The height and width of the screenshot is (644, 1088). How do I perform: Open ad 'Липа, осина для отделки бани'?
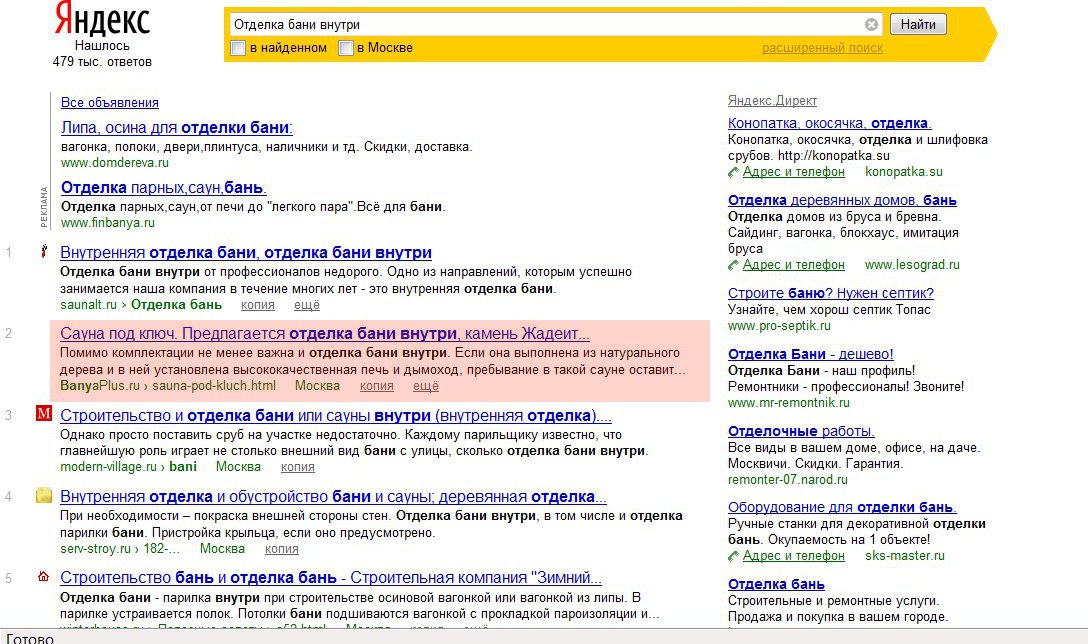point(177,128)
